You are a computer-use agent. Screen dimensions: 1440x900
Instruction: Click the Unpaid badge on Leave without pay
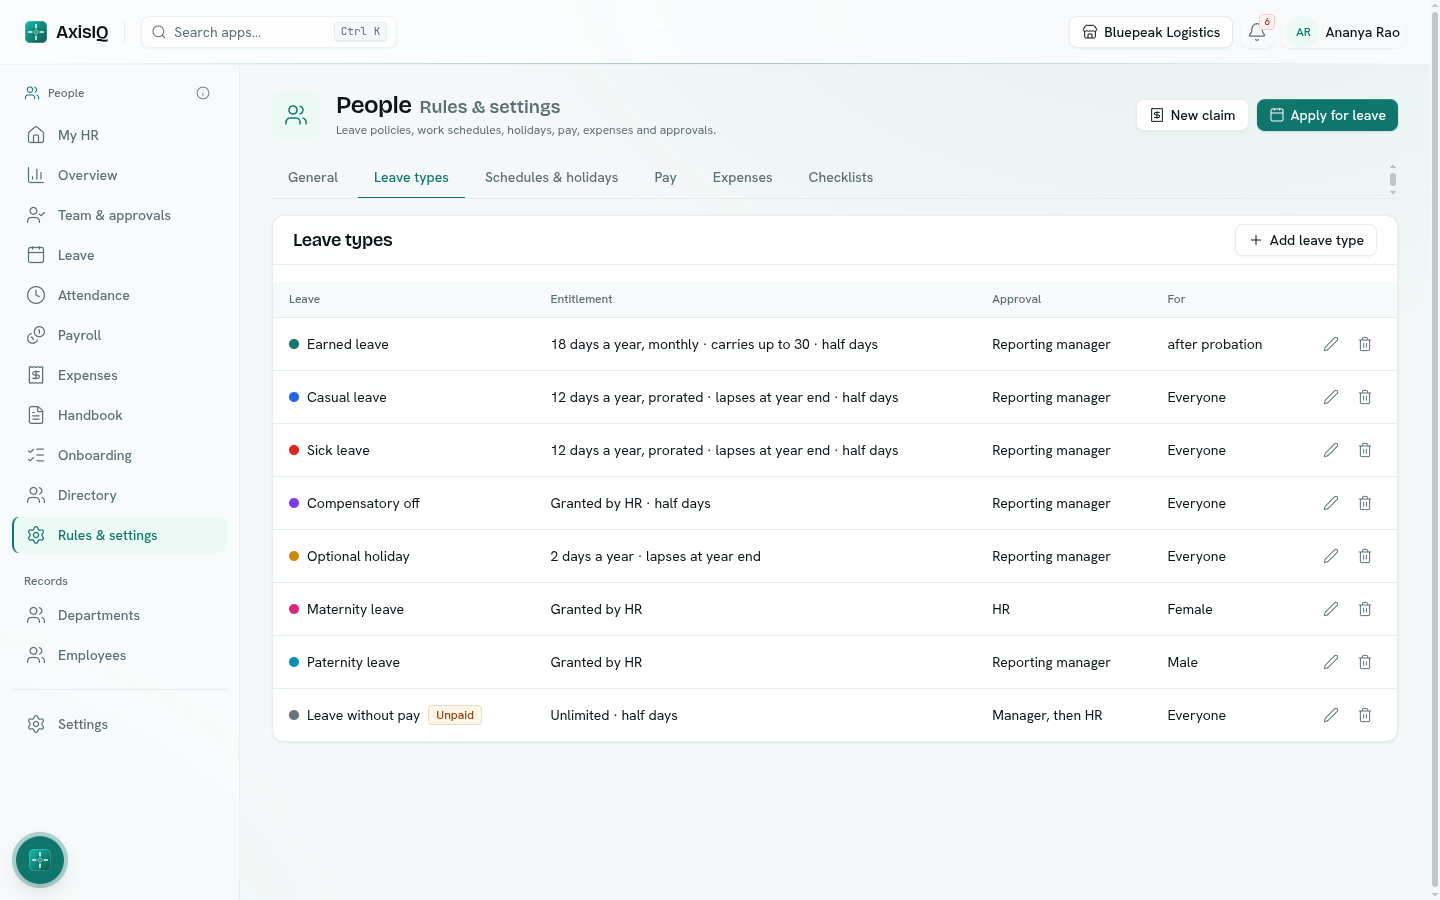click(x=455, y=715)
